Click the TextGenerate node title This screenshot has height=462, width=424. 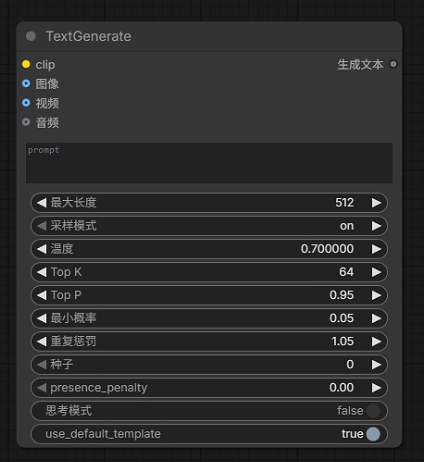pos(88,36)
